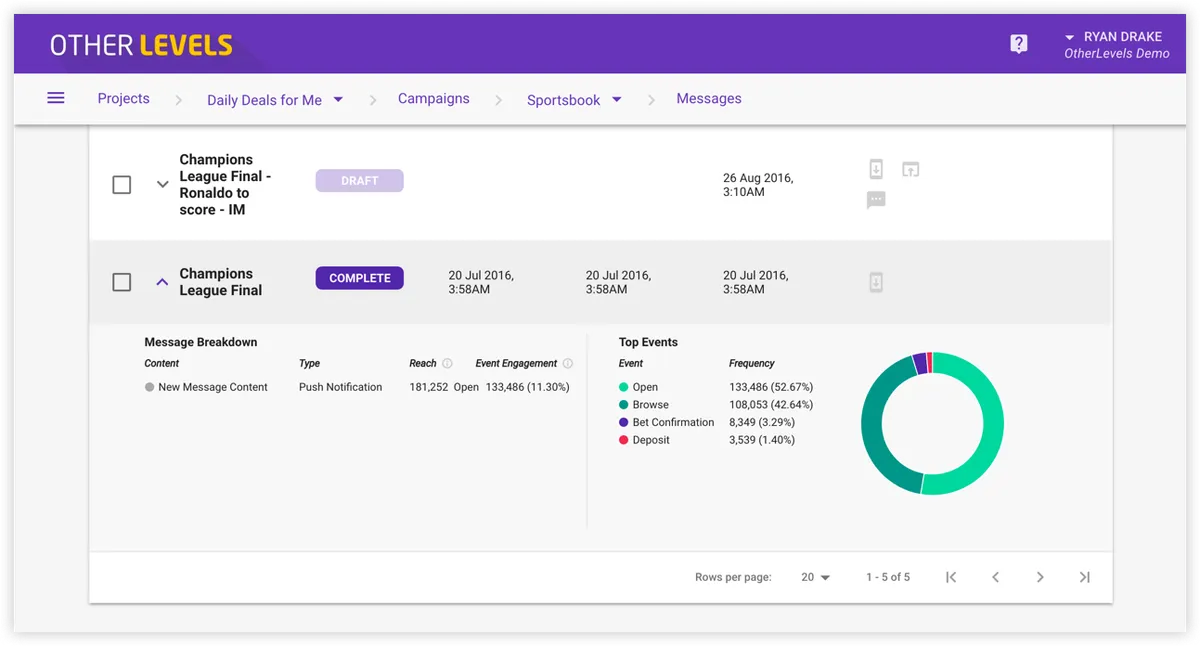Tick checkbox for Ronaldo to score - IM
The width and height of the screenshot is (1200, 646).
click(122, 185)
